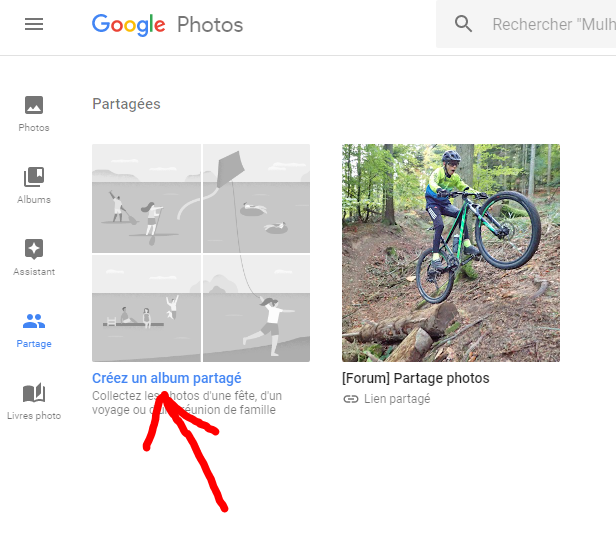Click the 'Partagées' section heading
The width and height of the screenshot is (616, 544).
tap(126, 104)
